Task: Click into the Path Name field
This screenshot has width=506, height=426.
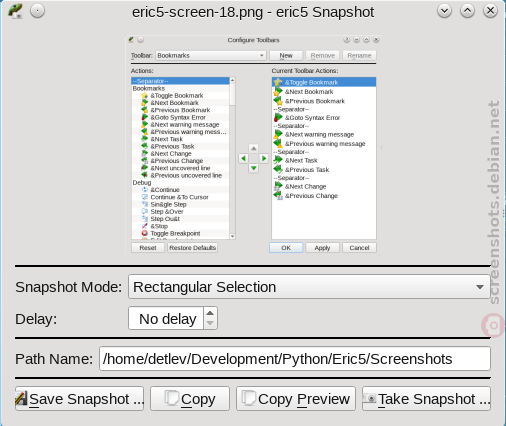Action: click(295, 359)
